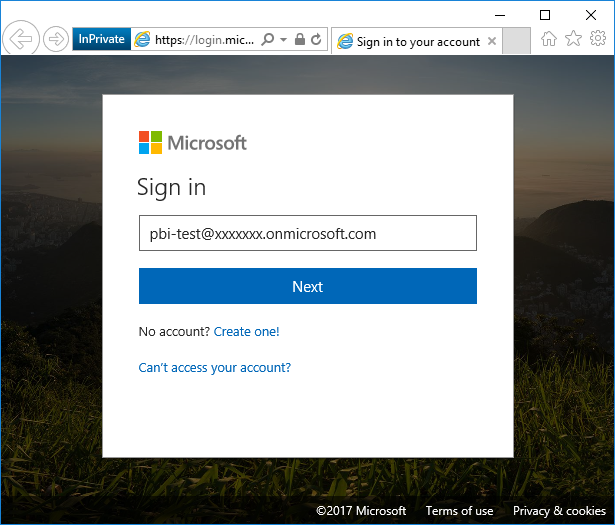
Task: Go back with the browser Back arrow
Action: tap(20, 38)
